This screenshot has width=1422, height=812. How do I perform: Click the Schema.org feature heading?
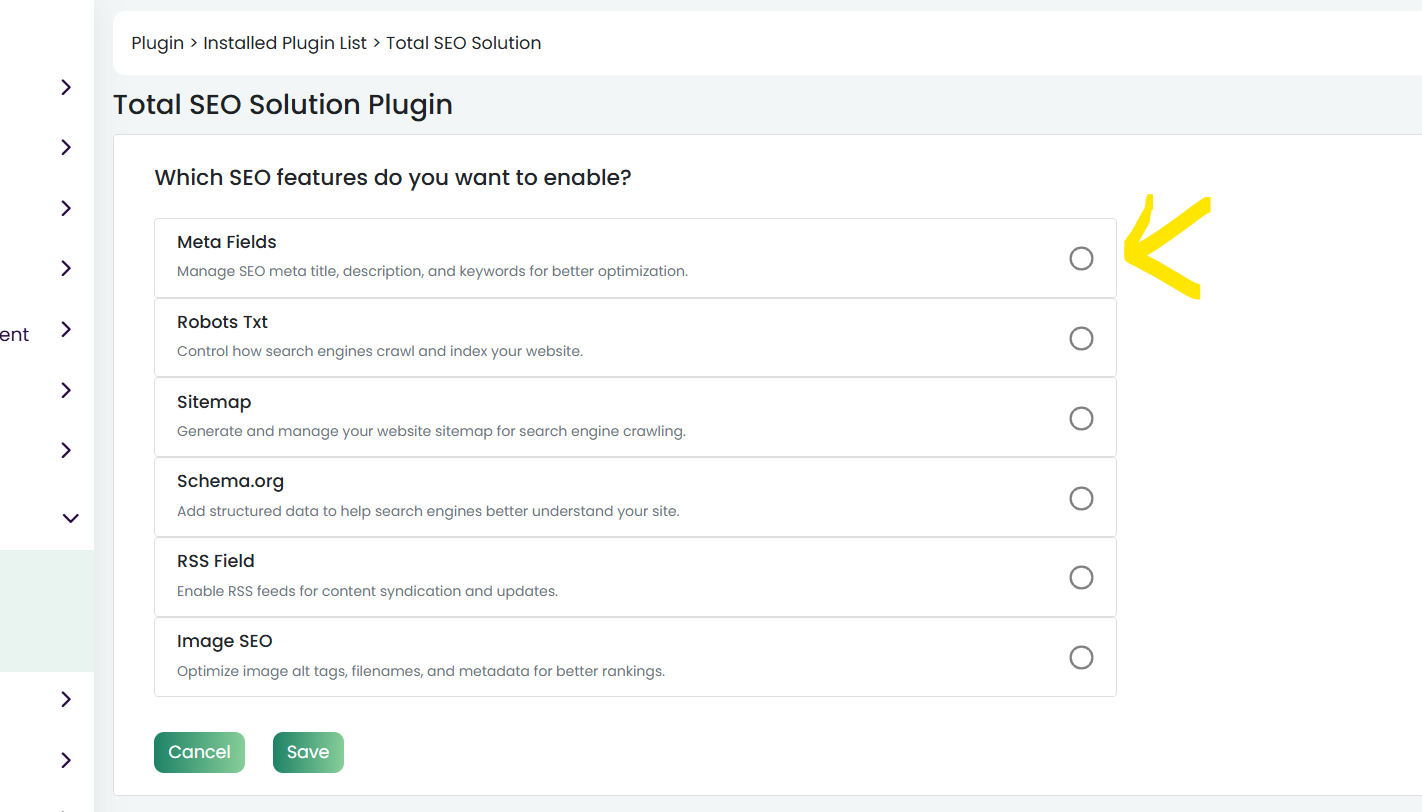click(x=231, y=481)
